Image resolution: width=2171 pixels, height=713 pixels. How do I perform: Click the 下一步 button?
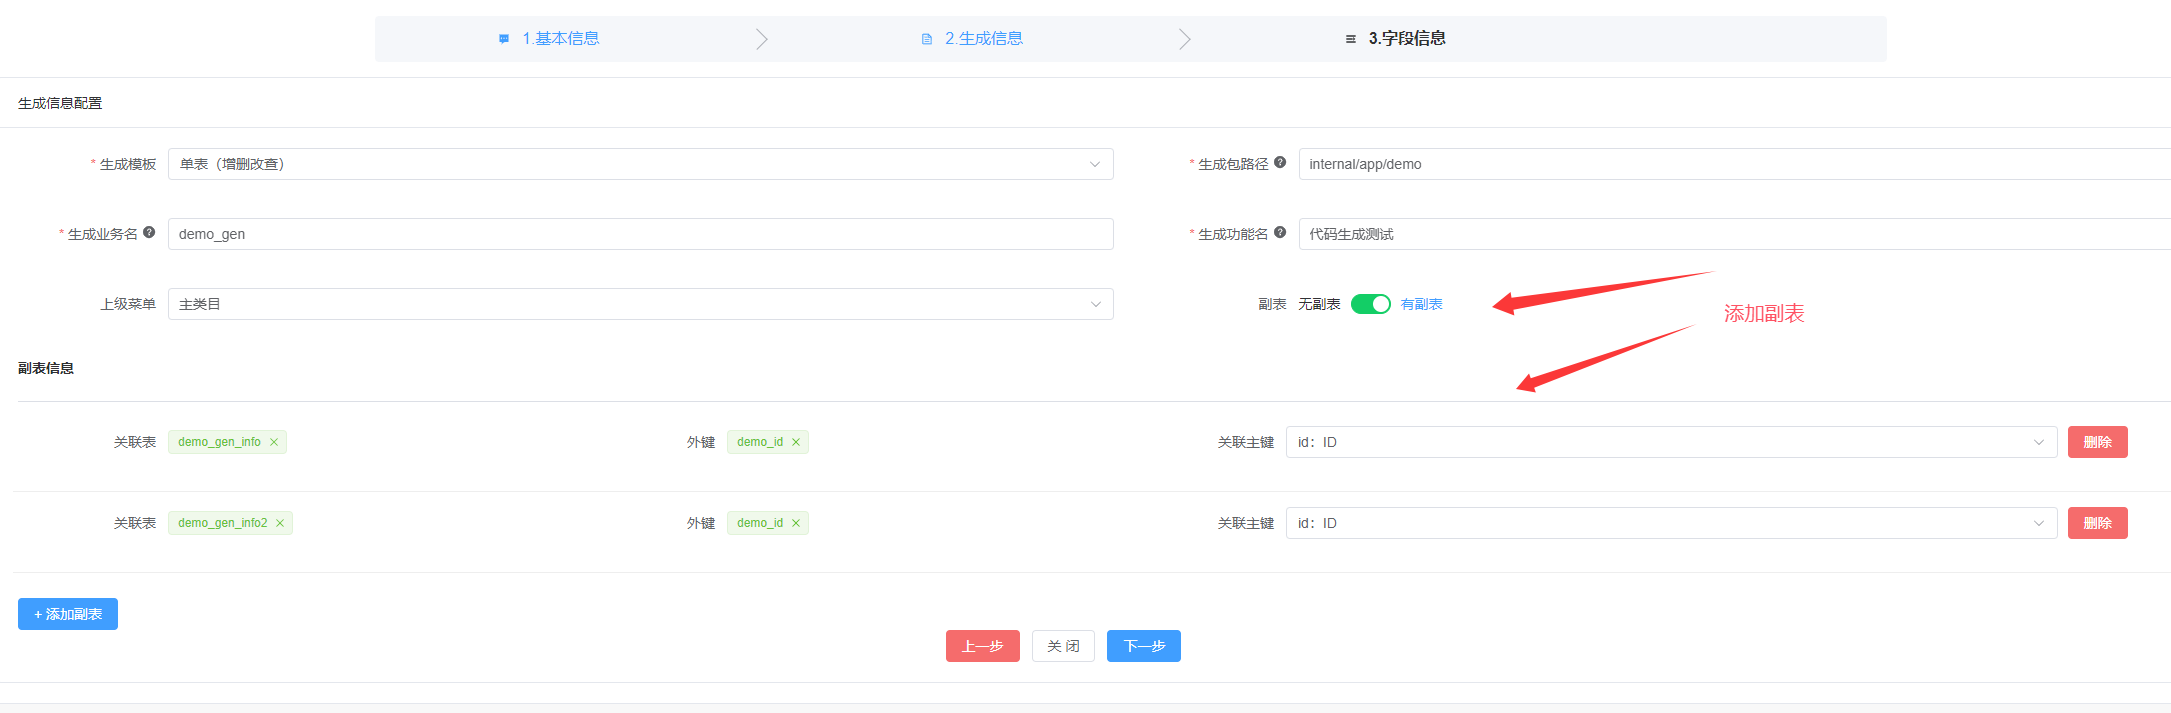coord(1143,646)
